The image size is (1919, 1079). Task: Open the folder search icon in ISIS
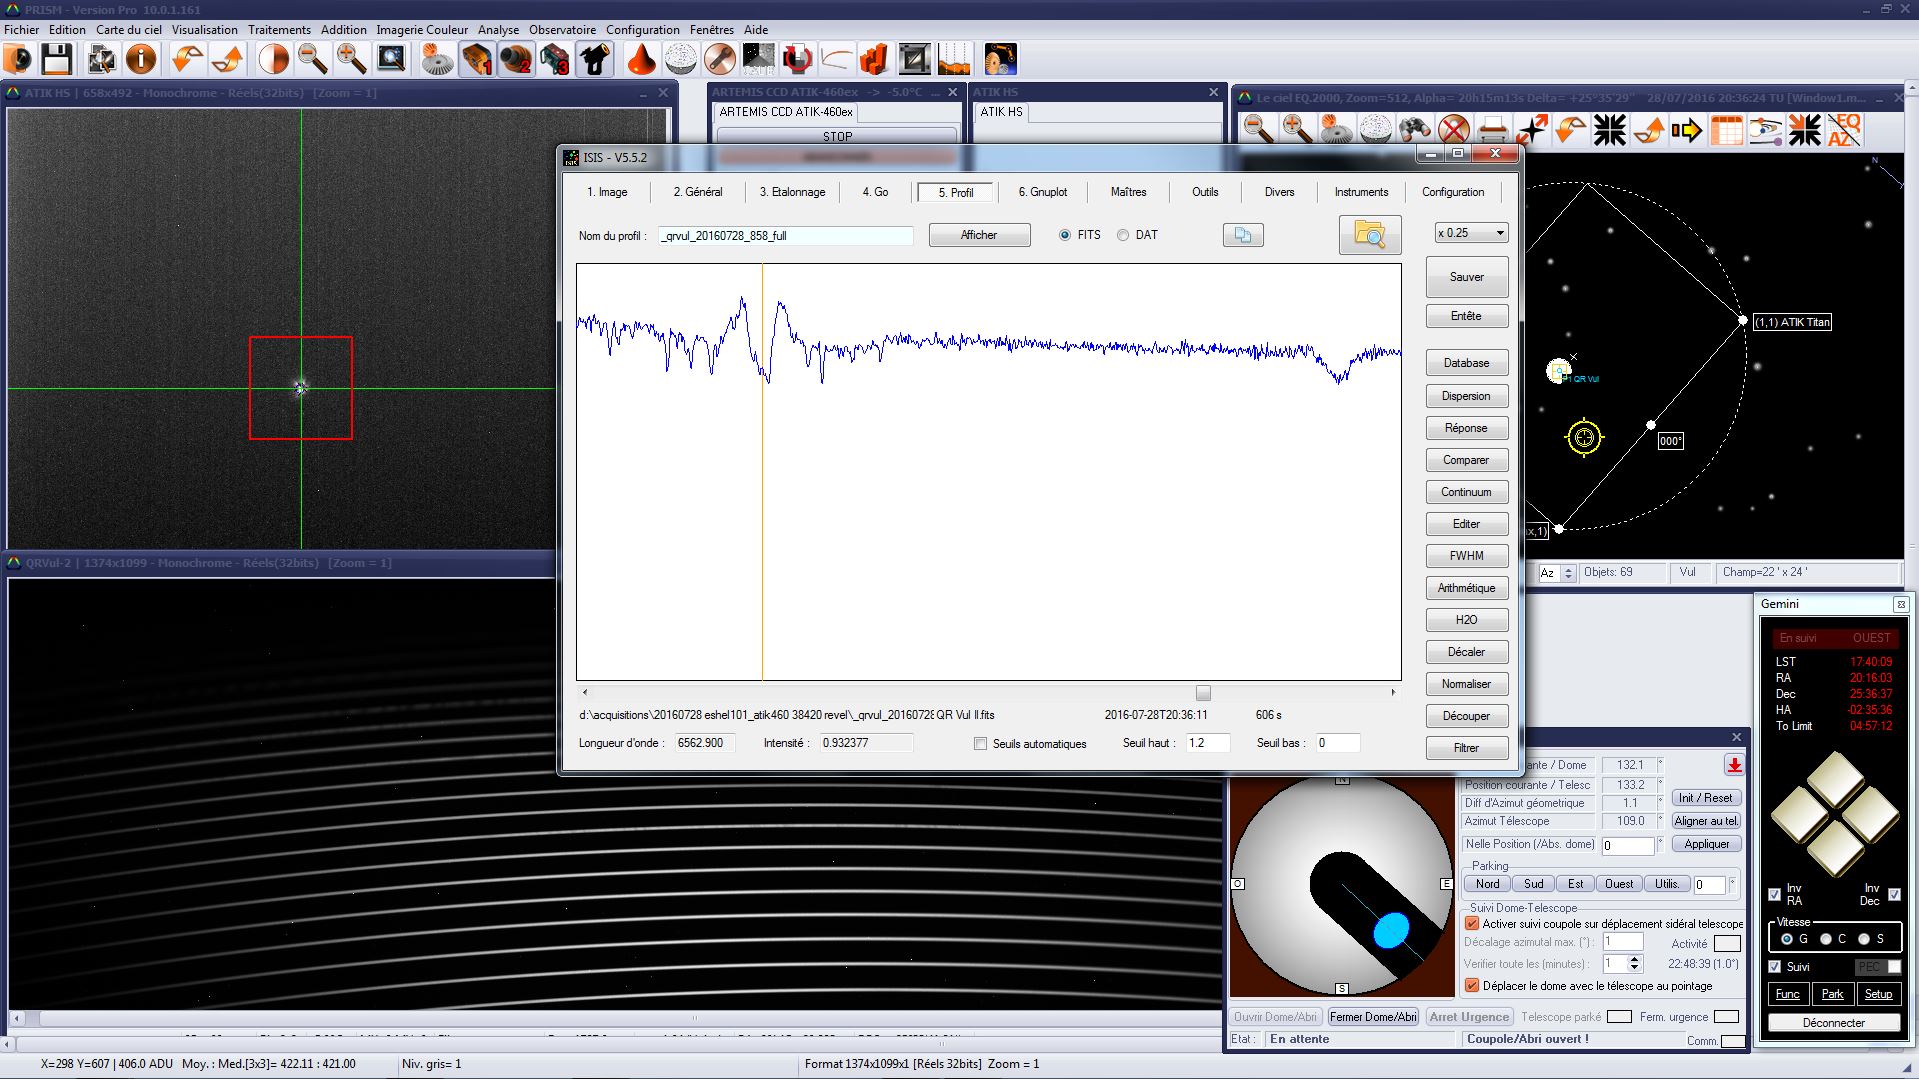point(1369,235)
